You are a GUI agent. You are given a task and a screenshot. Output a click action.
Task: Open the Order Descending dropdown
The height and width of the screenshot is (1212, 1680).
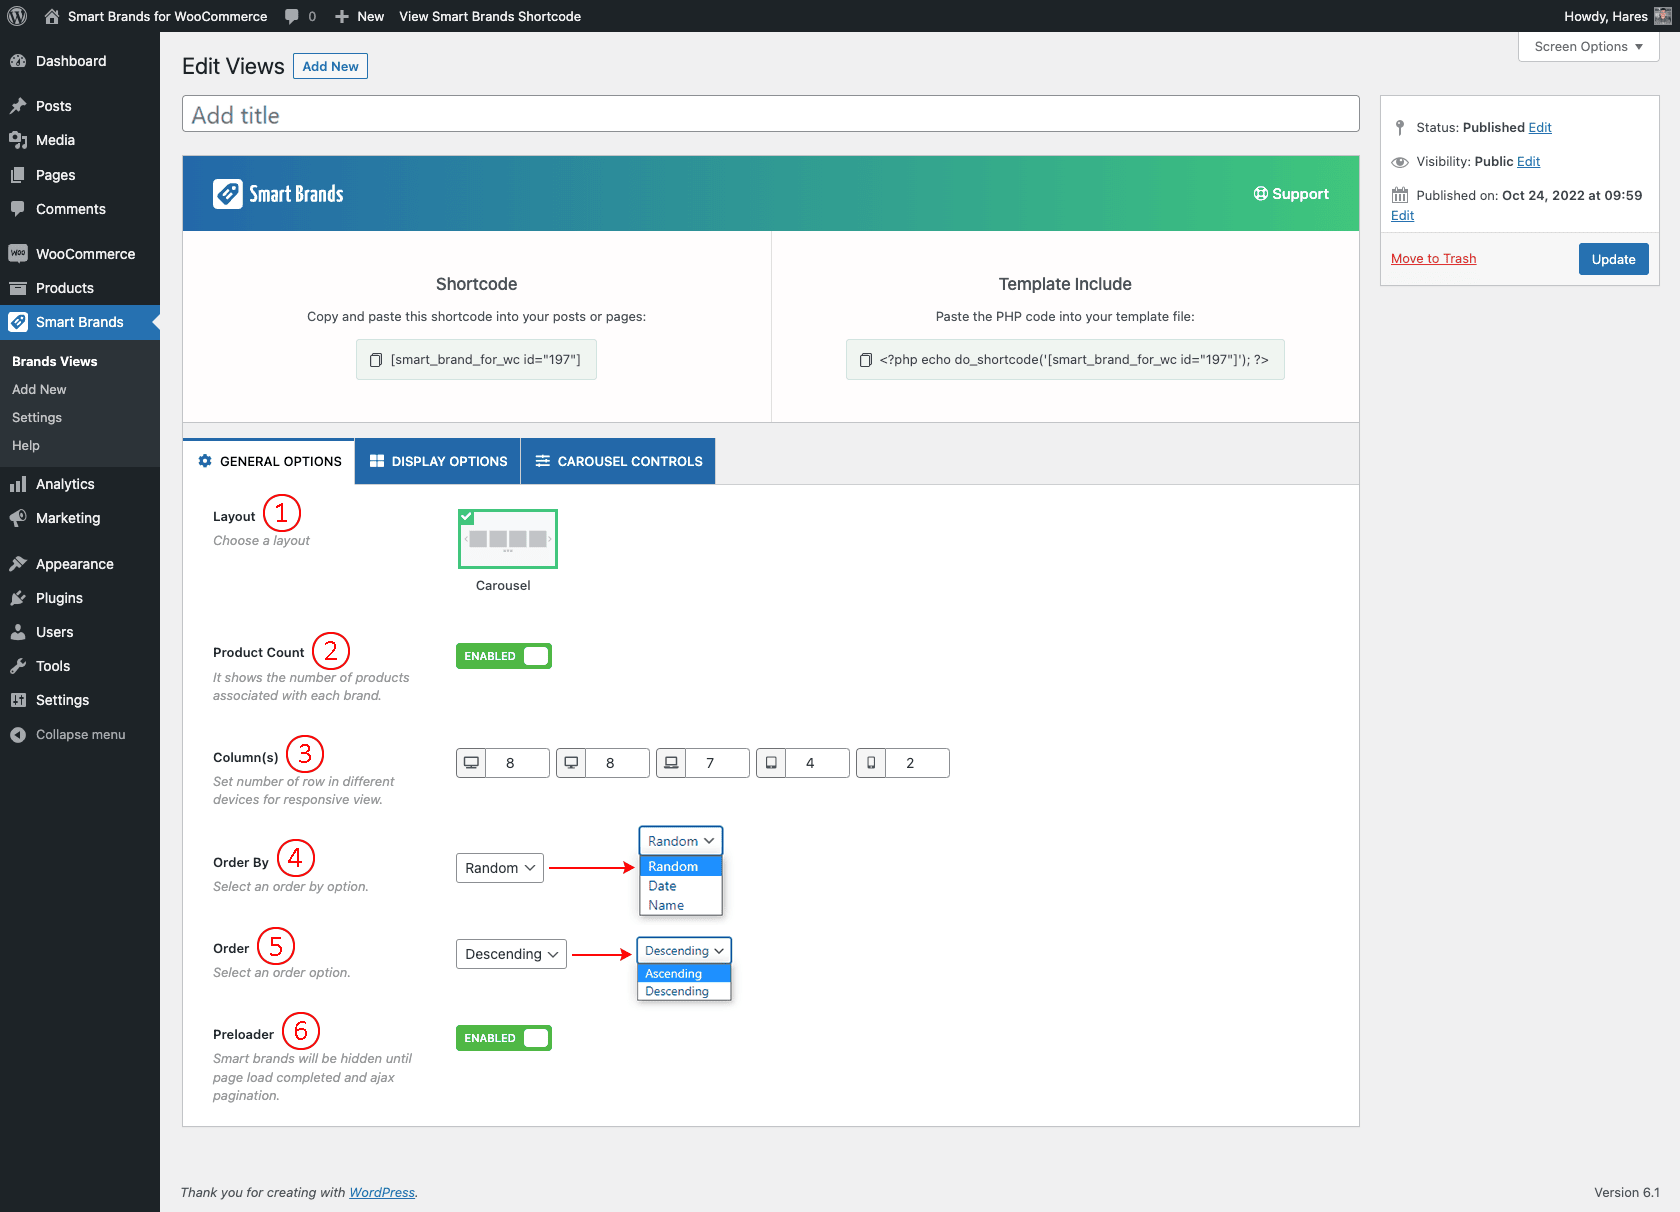(x=511, y=954)
